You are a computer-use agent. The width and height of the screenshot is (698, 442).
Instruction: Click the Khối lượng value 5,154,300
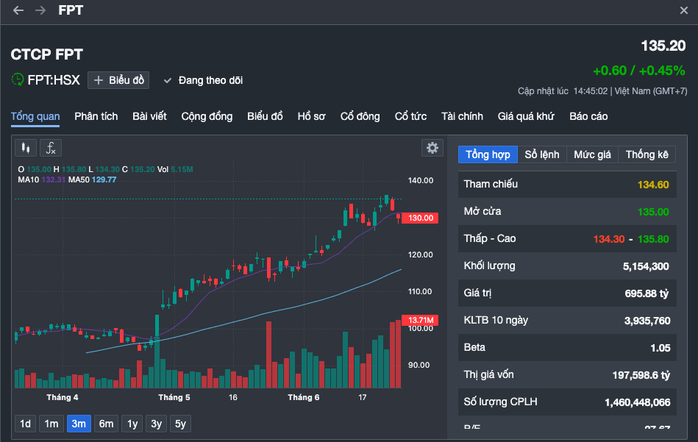pyautogui.click(x=645, y=267)
